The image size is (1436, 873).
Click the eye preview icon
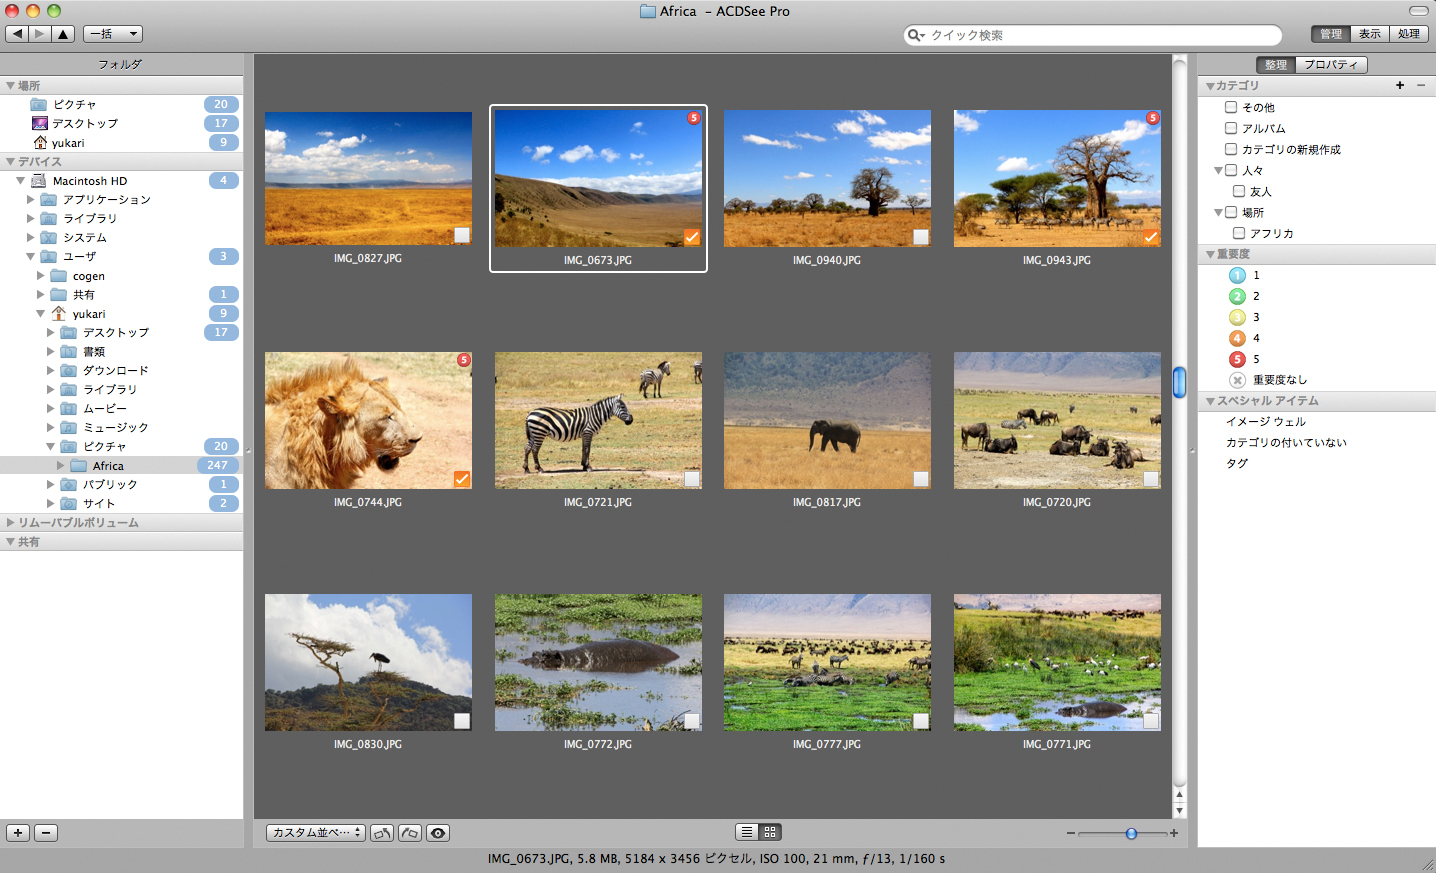tap(438, 832)
